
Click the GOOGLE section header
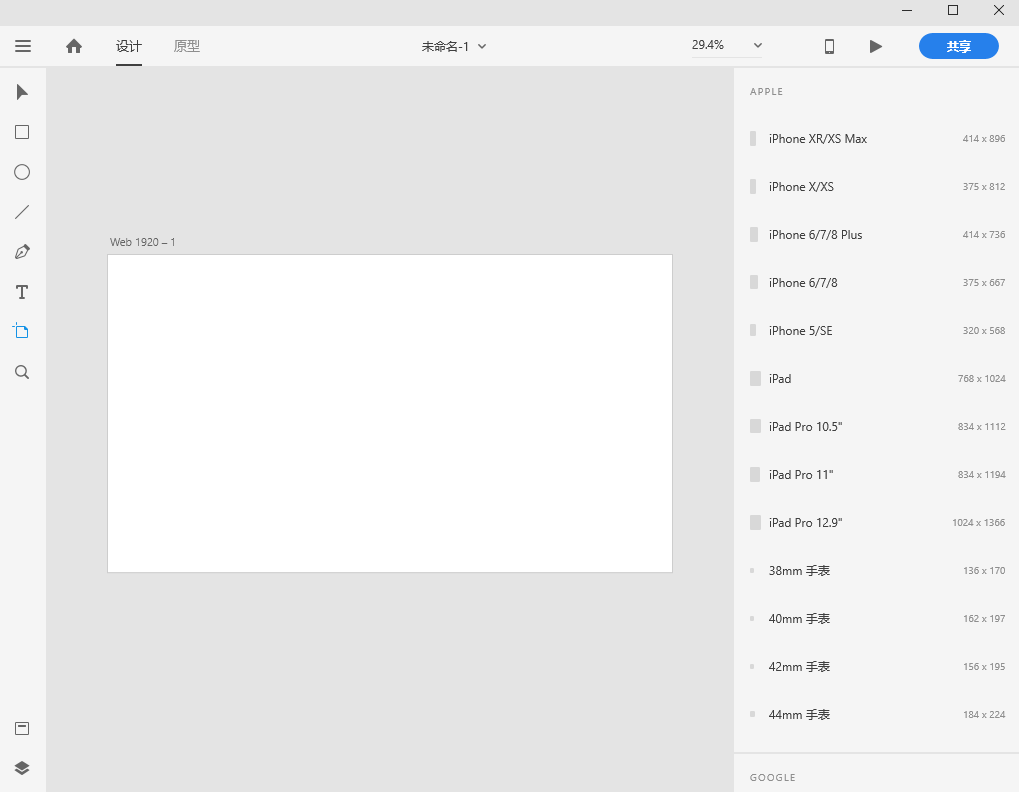(x=773, y=778)
